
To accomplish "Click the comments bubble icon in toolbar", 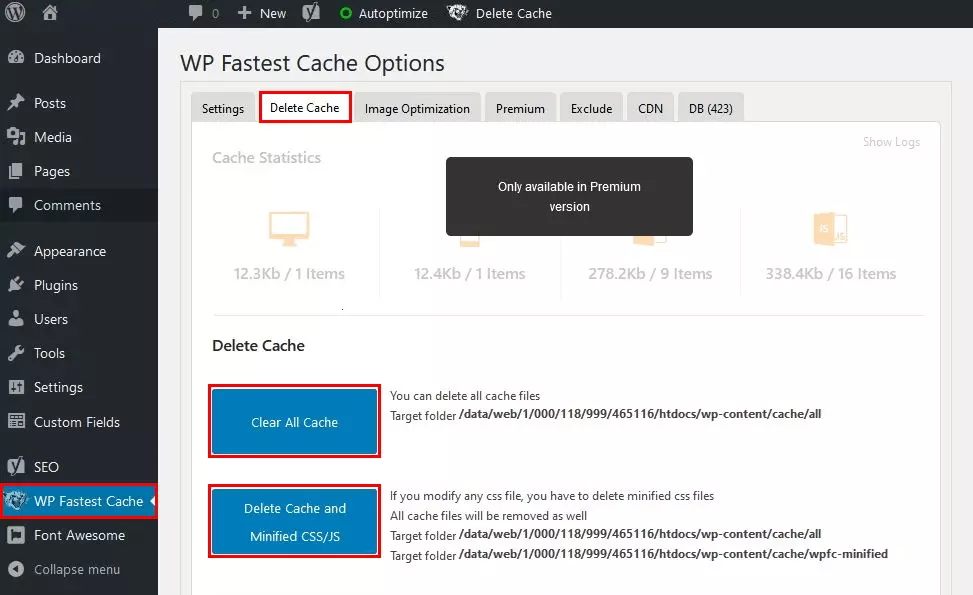I will [x=196, y=13].
